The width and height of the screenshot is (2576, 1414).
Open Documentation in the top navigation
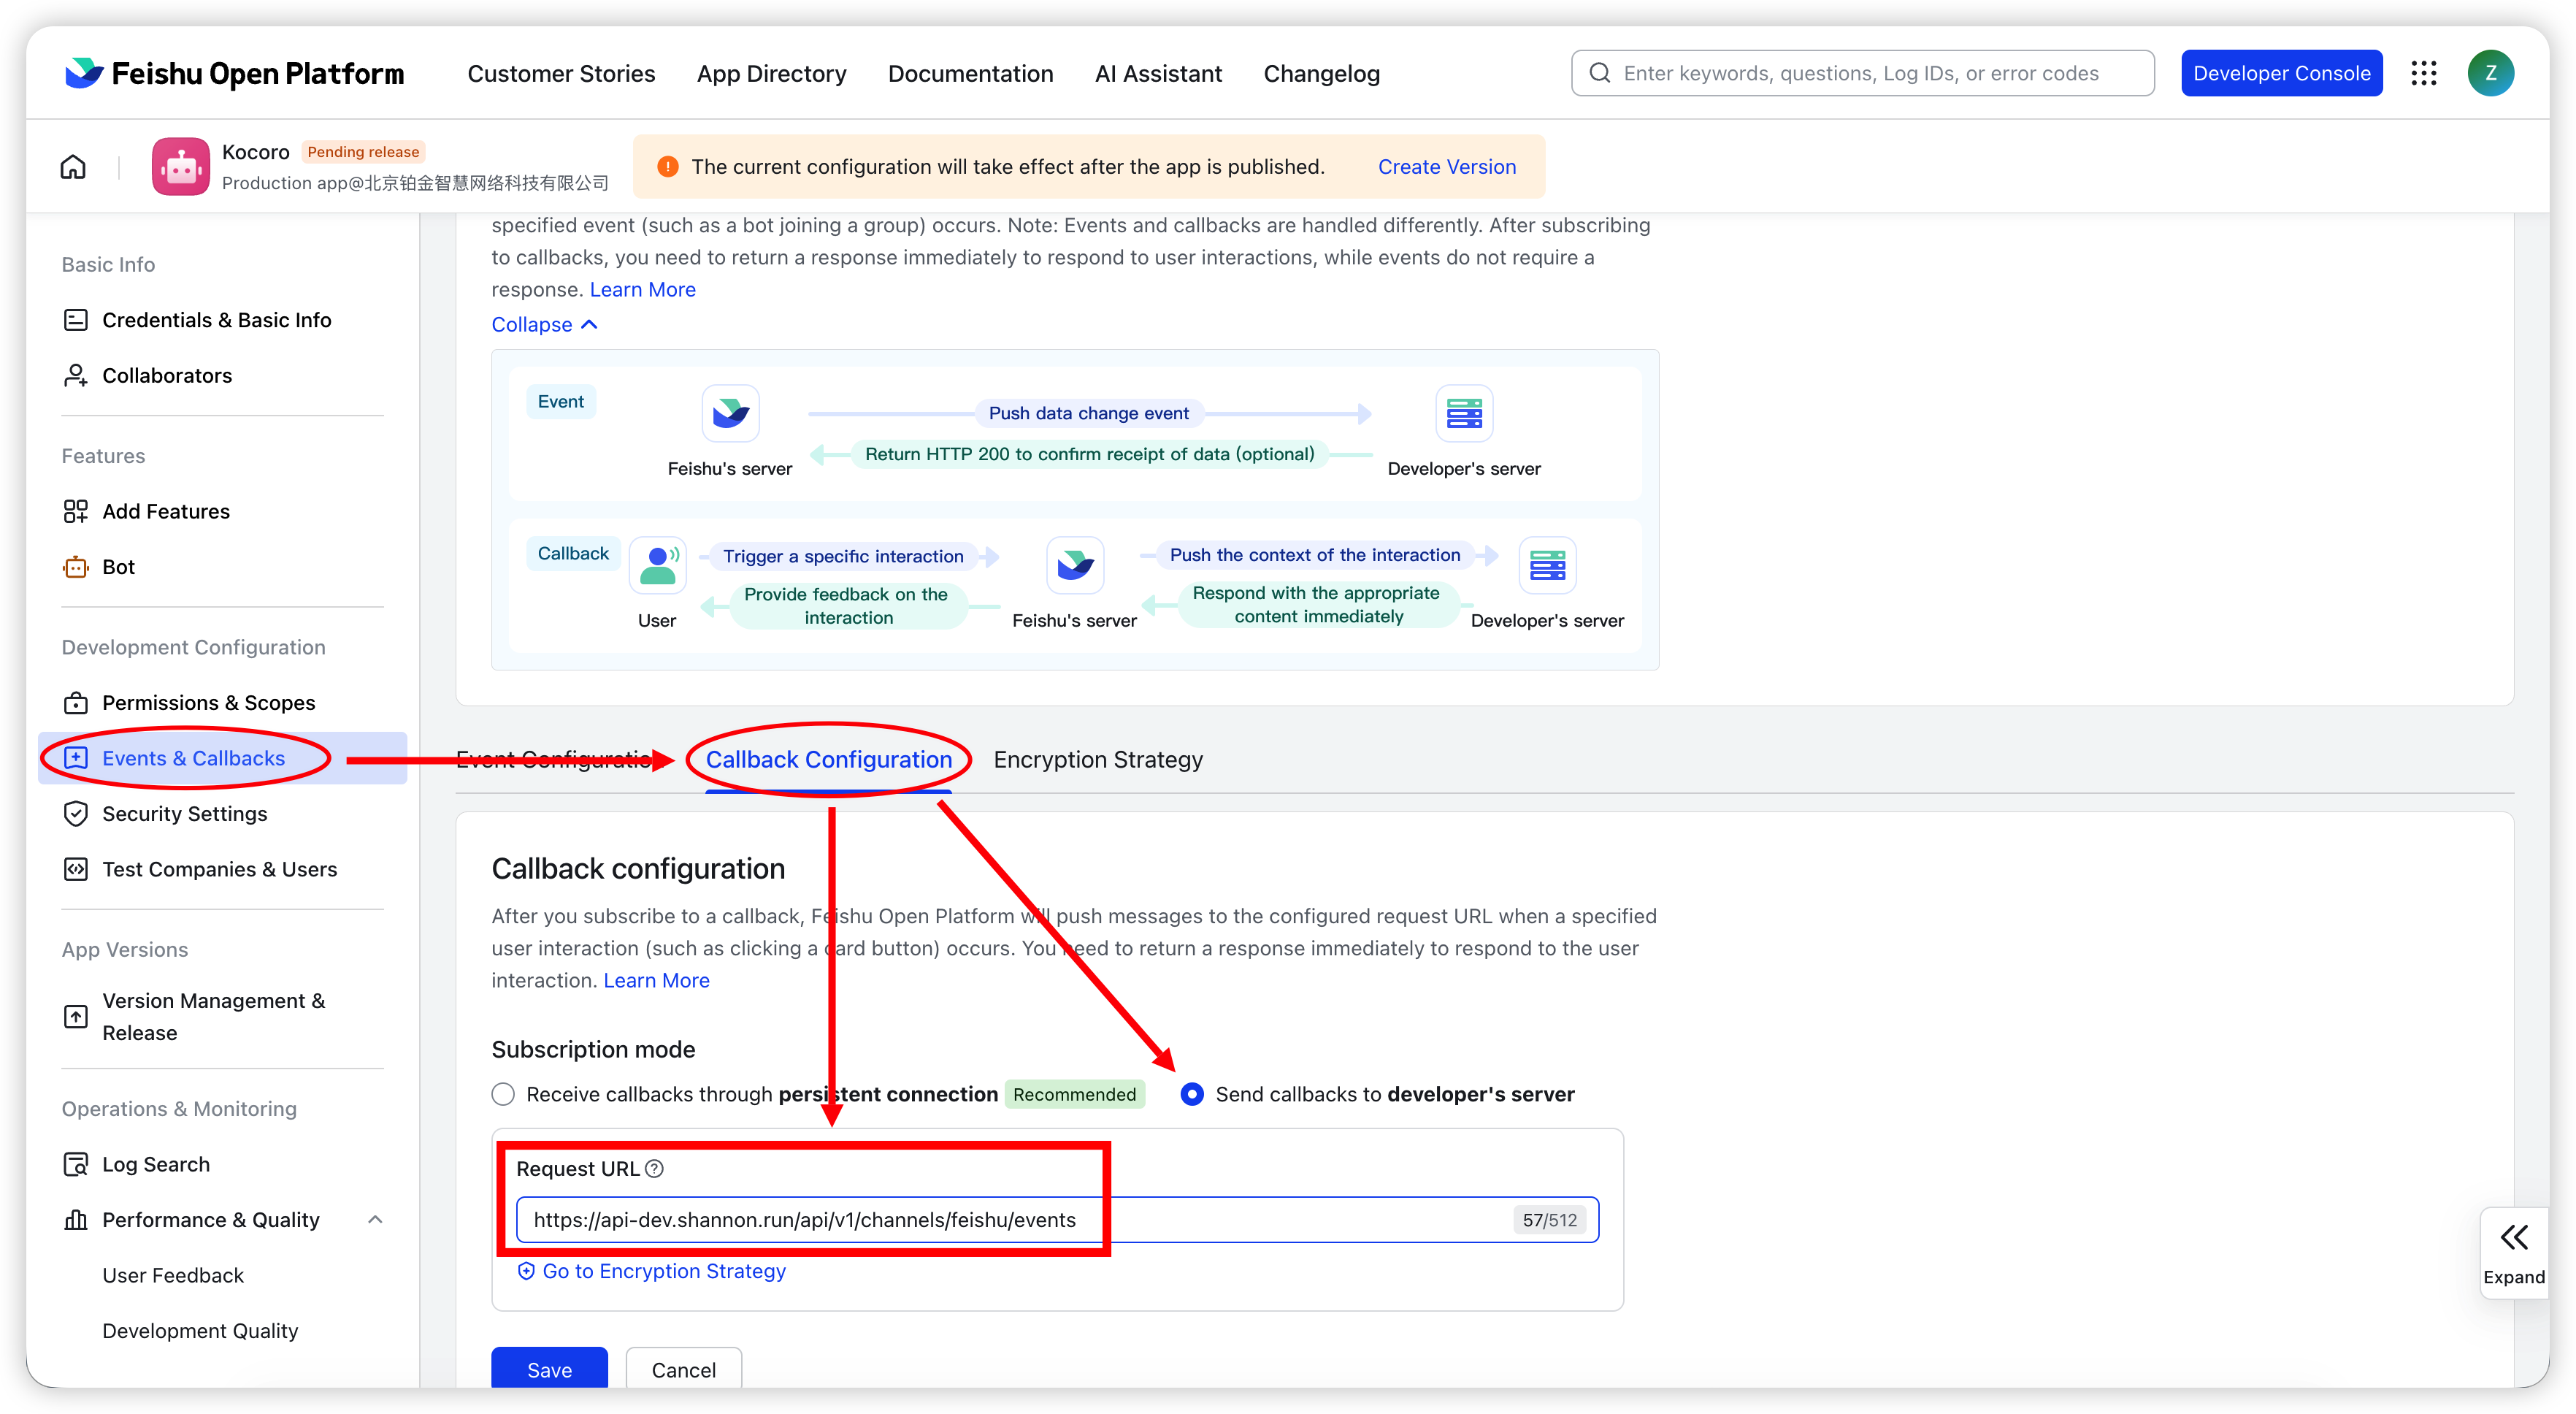click(971, 73)
